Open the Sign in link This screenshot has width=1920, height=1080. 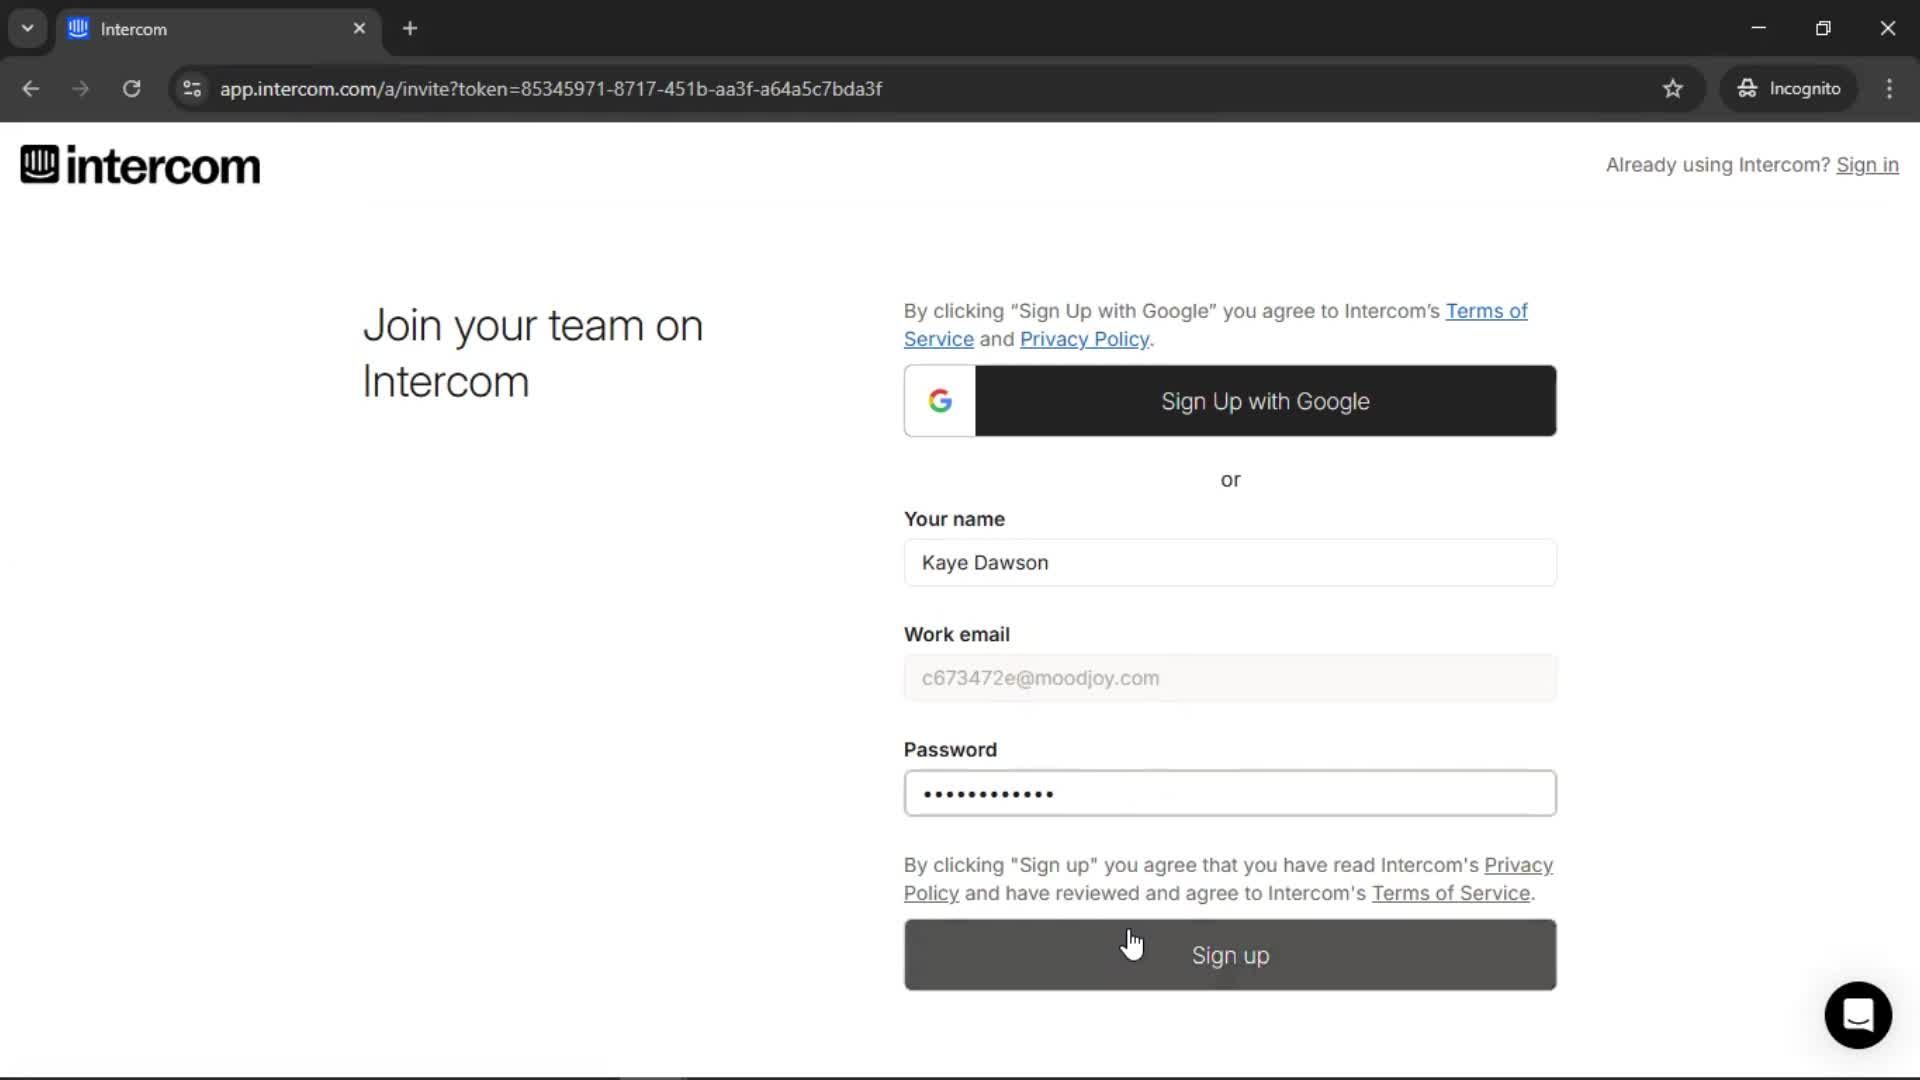[1867, 165]
